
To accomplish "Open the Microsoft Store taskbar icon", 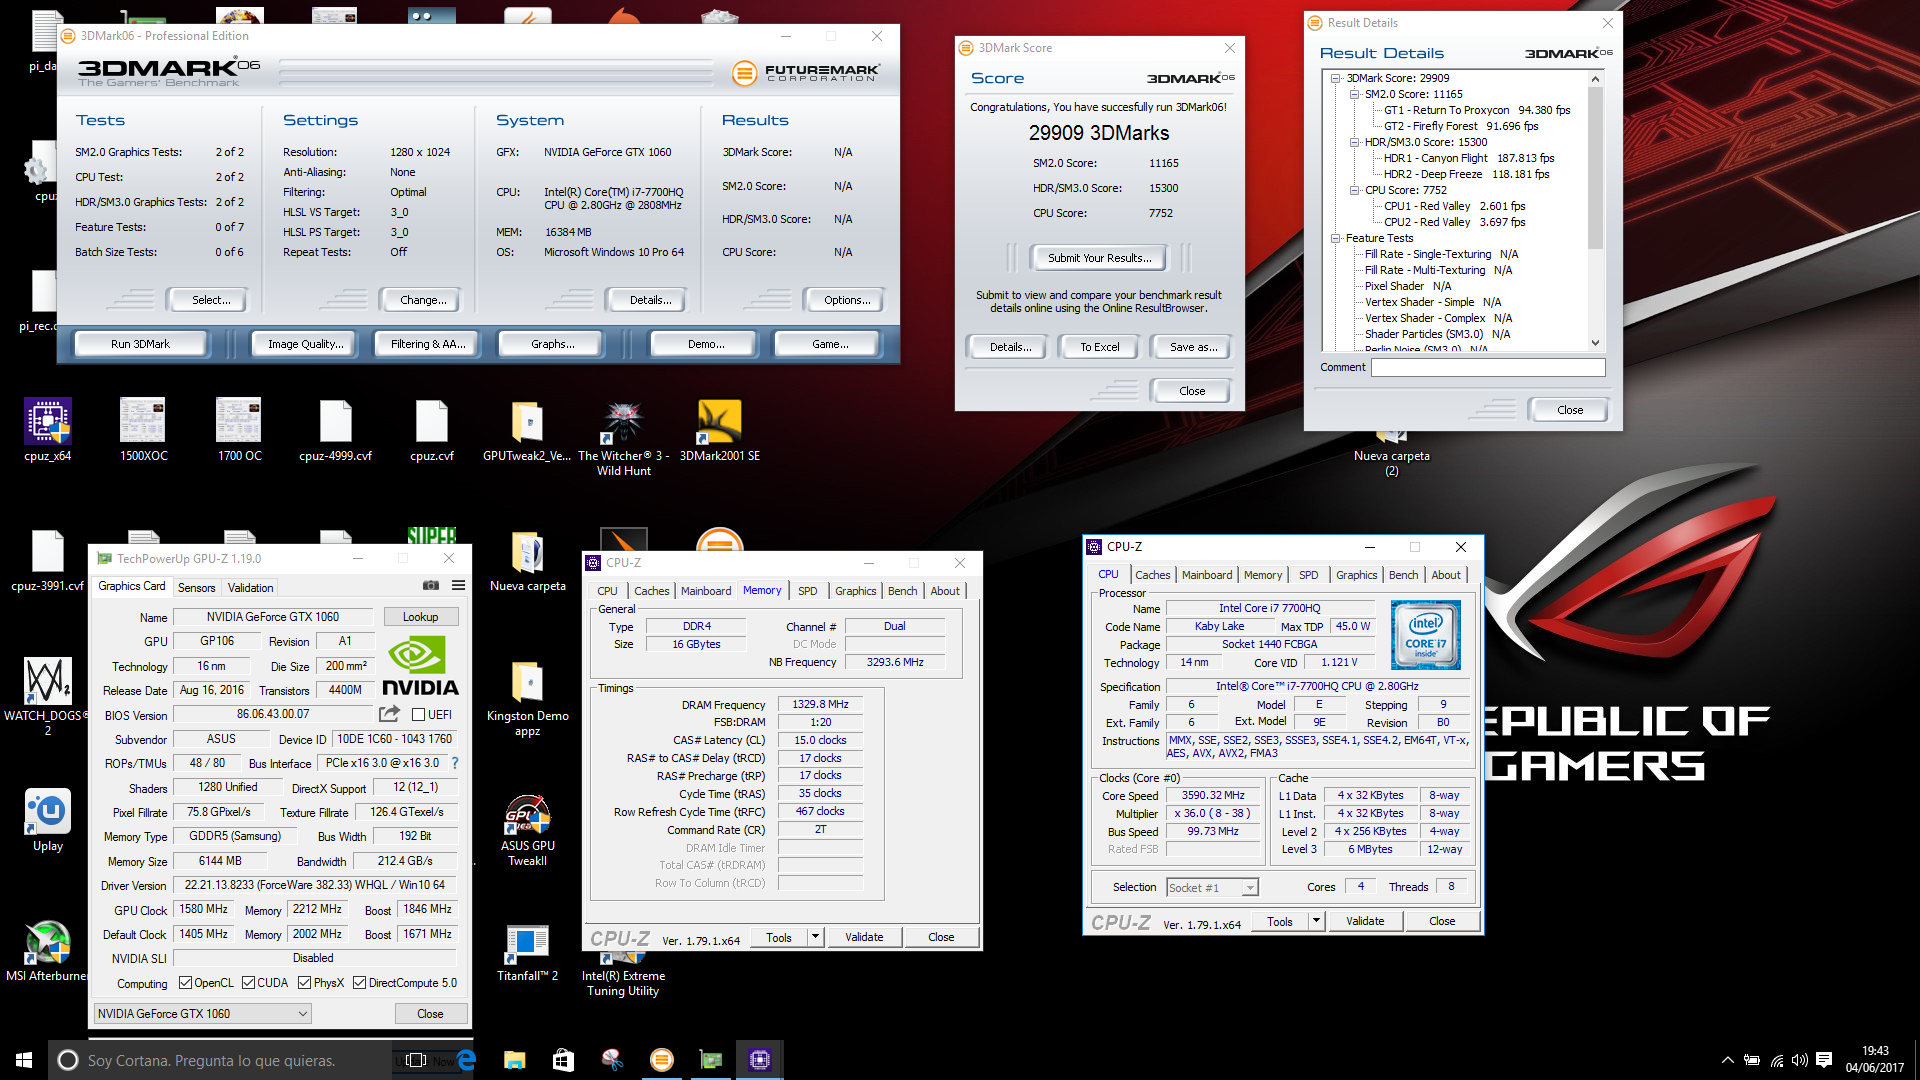I will click(563, 1060).
